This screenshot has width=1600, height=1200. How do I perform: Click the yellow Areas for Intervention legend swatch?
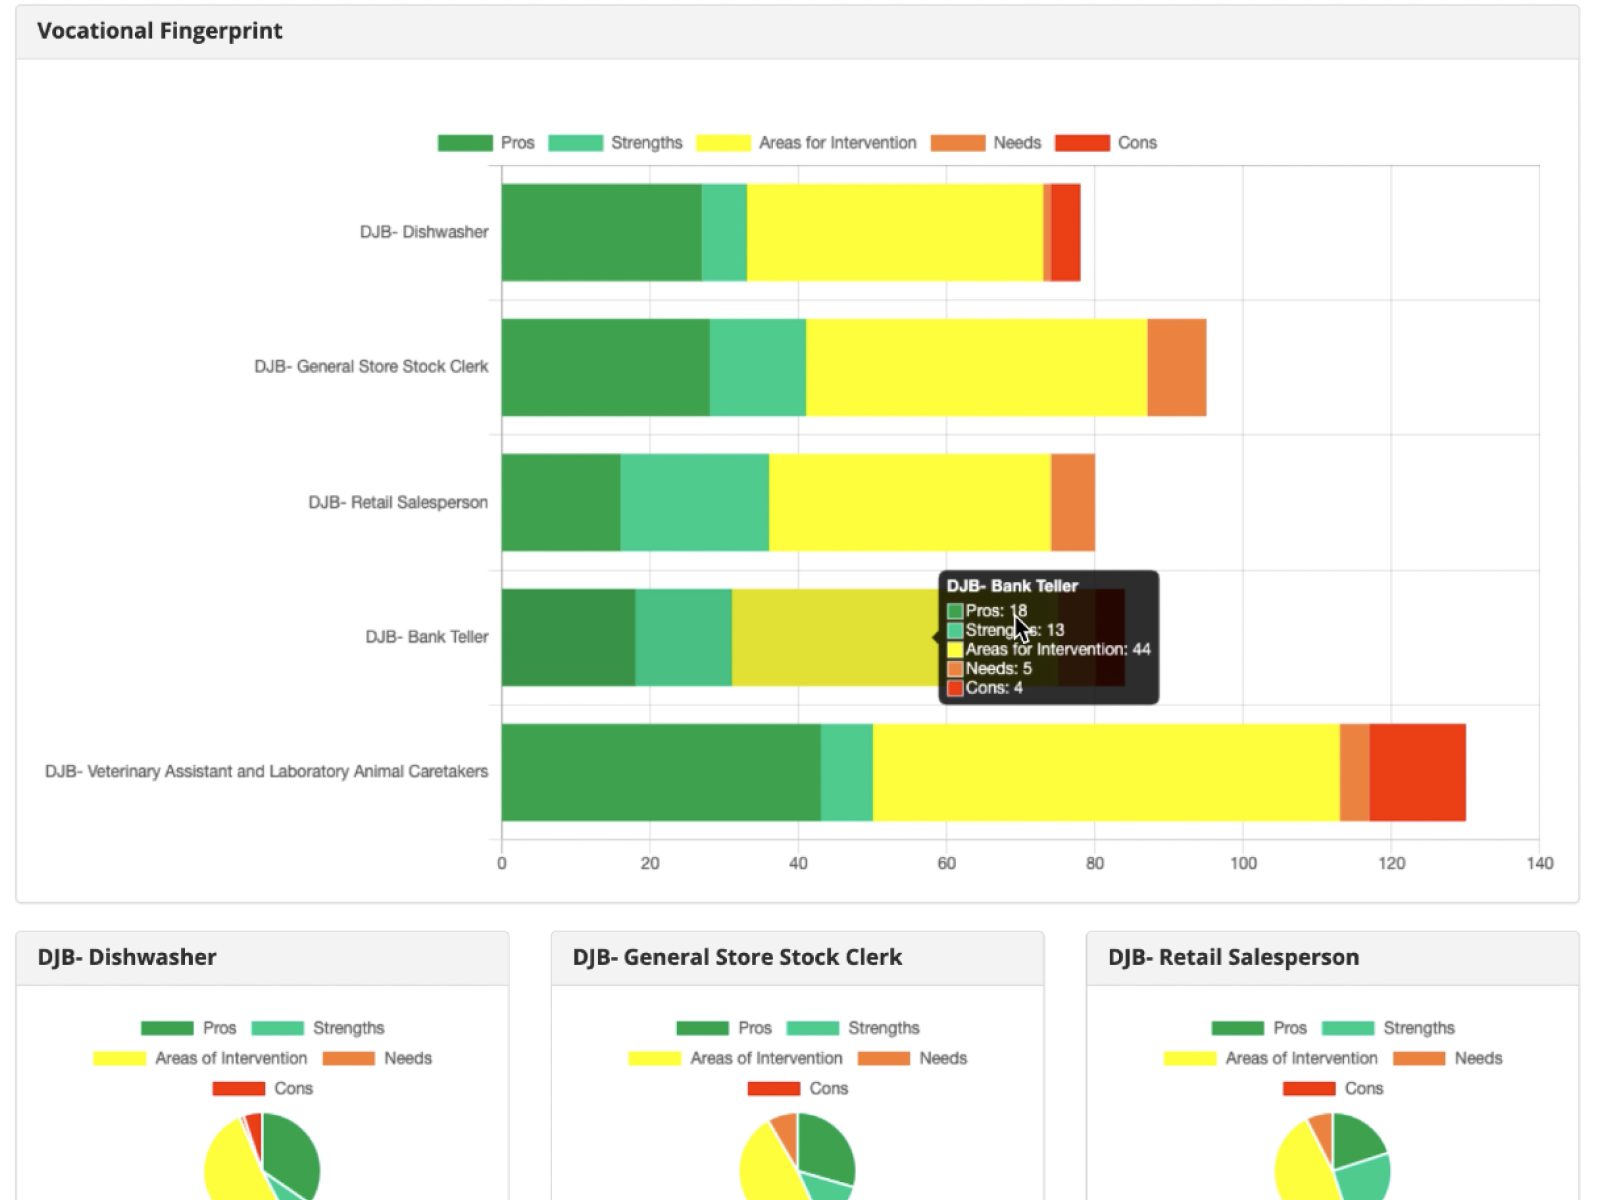coord(722,143)
